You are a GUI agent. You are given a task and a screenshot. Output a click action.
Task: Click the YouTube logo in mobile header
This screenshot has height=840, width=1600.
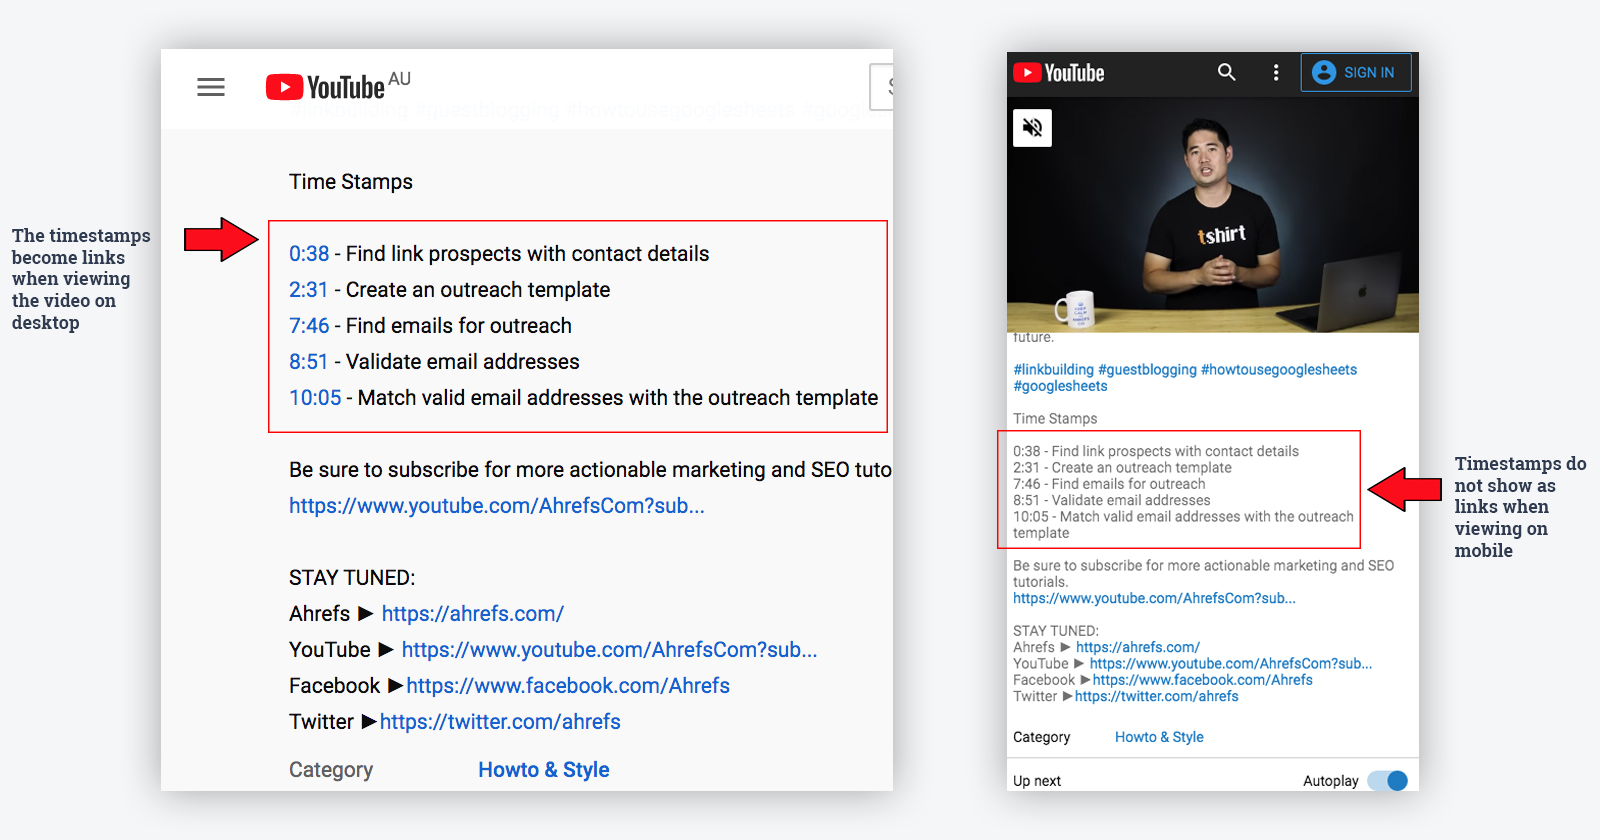coord(1059,73)
